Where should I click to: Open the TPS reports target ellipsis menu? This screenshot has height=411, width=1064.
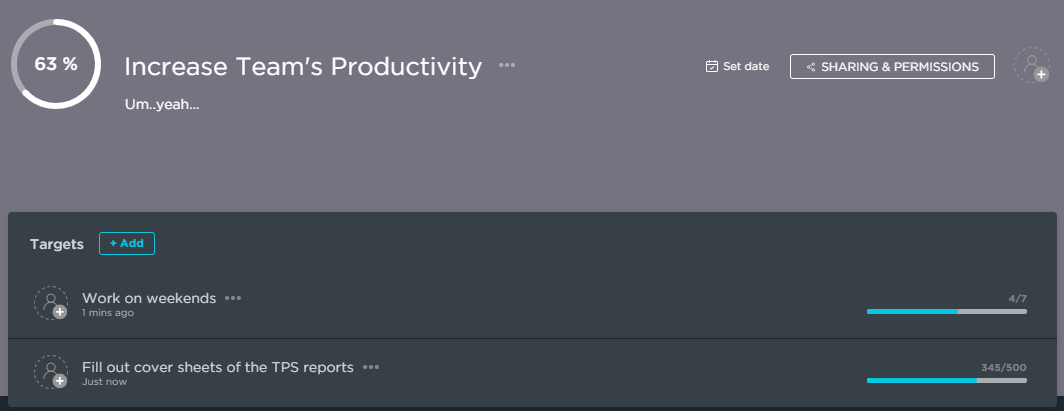point(371,367)
